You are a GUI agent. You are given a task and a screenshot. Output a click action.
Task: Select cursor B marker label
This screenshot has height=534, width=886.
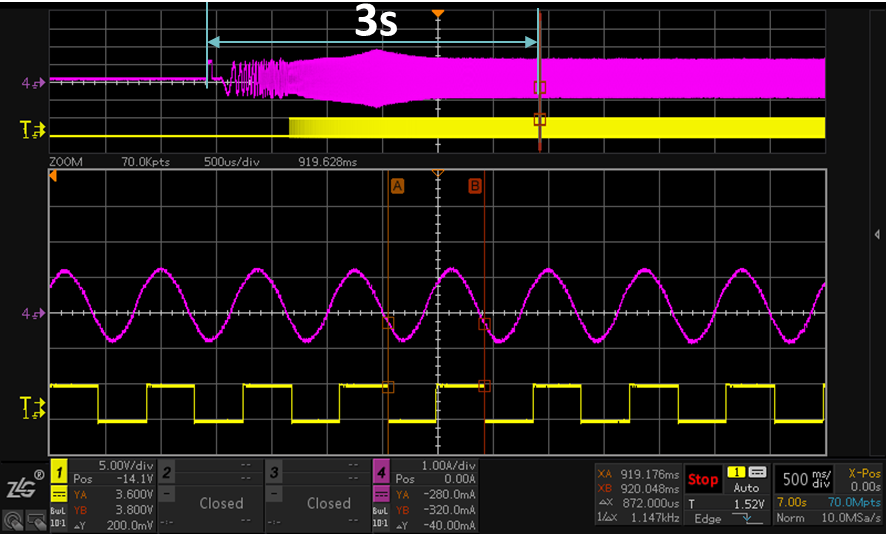(x=475, y=186)
